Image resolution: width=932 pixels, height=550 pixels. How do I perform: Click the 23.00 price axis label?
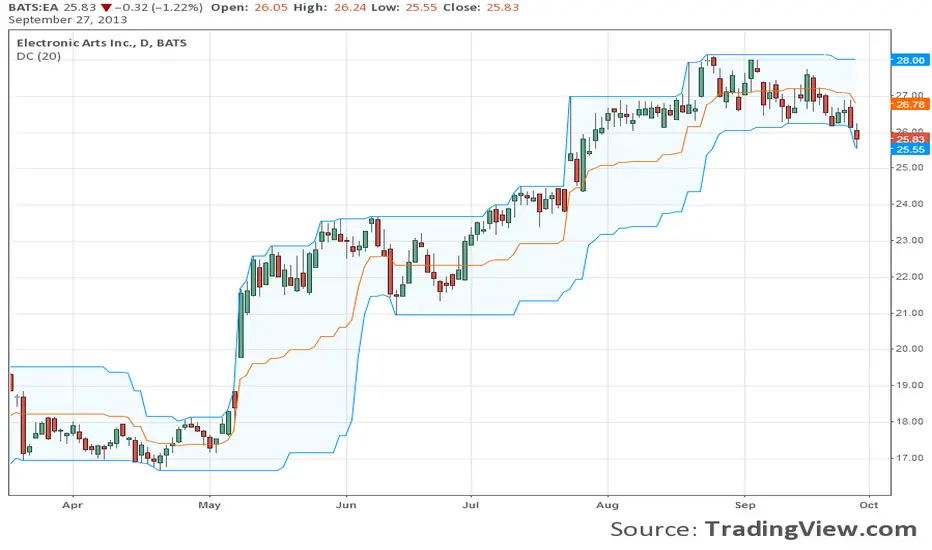pyautogui.click(x=911, y=240)
